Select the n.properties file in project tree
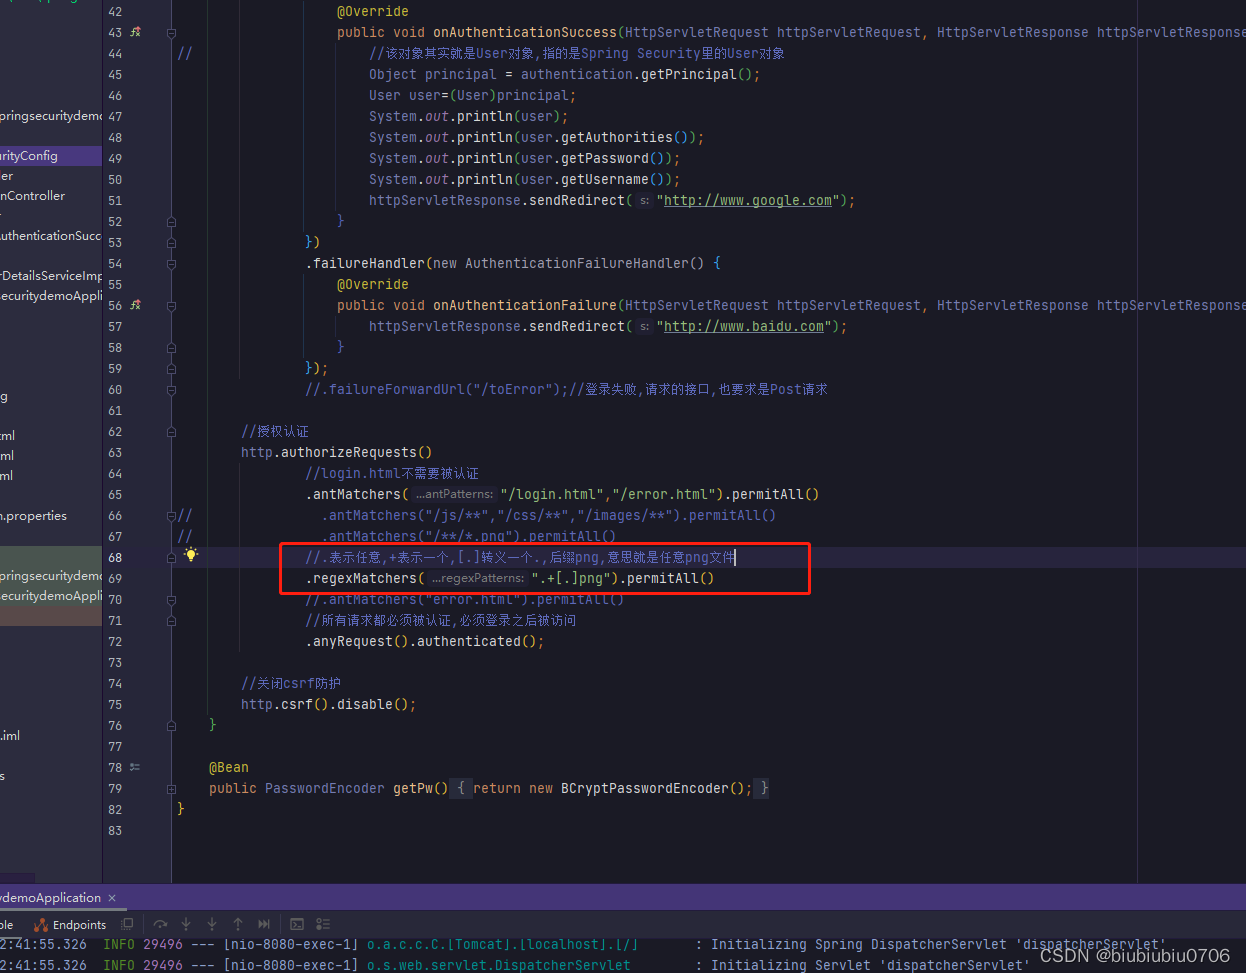The image size is (1246, 973). click(x=34, y=516)
